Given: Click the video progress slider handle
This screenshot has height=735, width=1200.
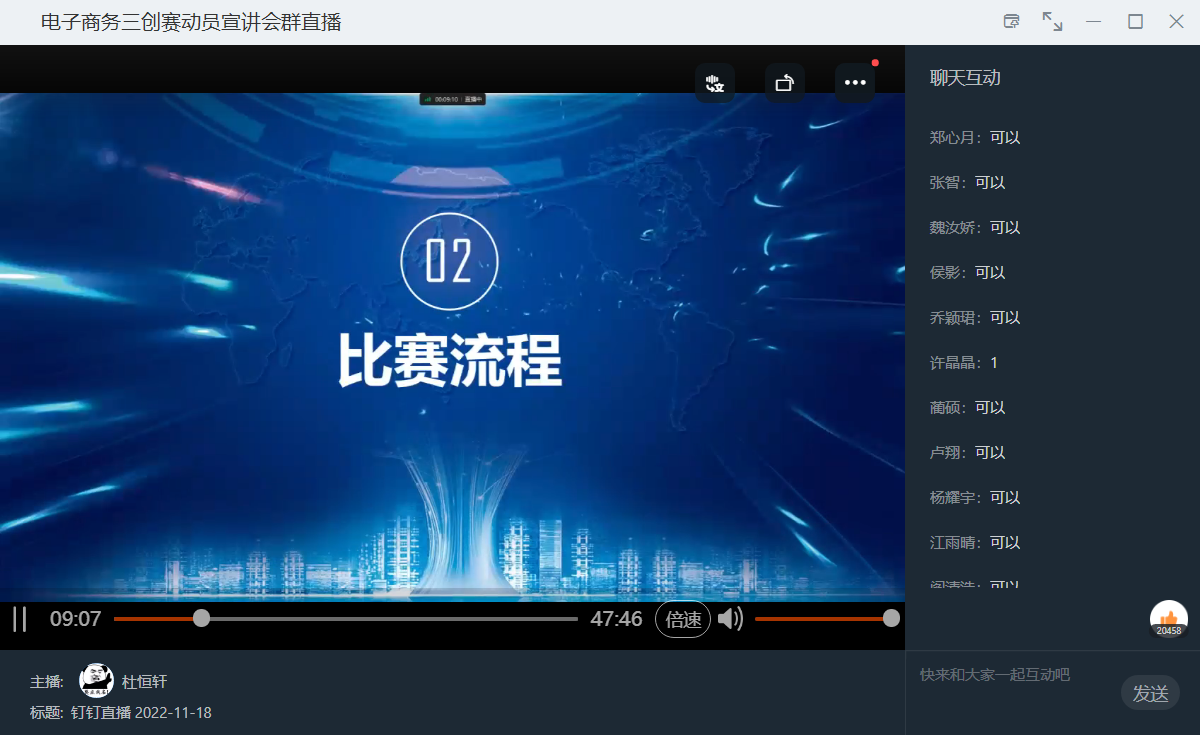Looking at the screenshot, I should pos(201,619).
